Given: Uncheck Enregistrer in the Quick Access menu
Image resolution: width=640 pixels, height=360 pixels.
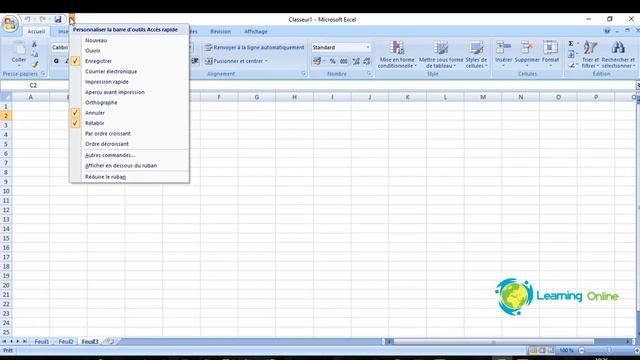Looking at the screenshot, I should coord(129,61).
